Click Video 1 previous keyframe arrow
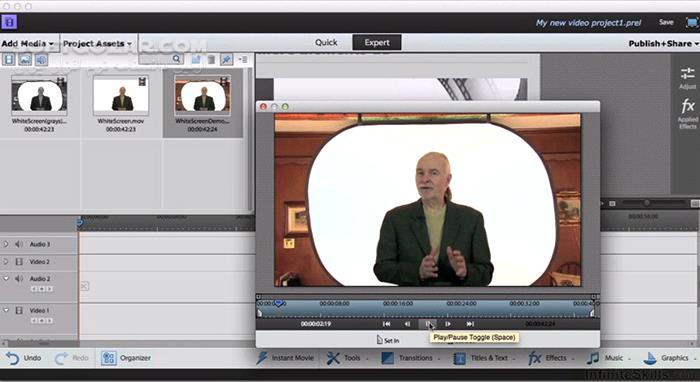Screen dimensions: 700x382 33,320
